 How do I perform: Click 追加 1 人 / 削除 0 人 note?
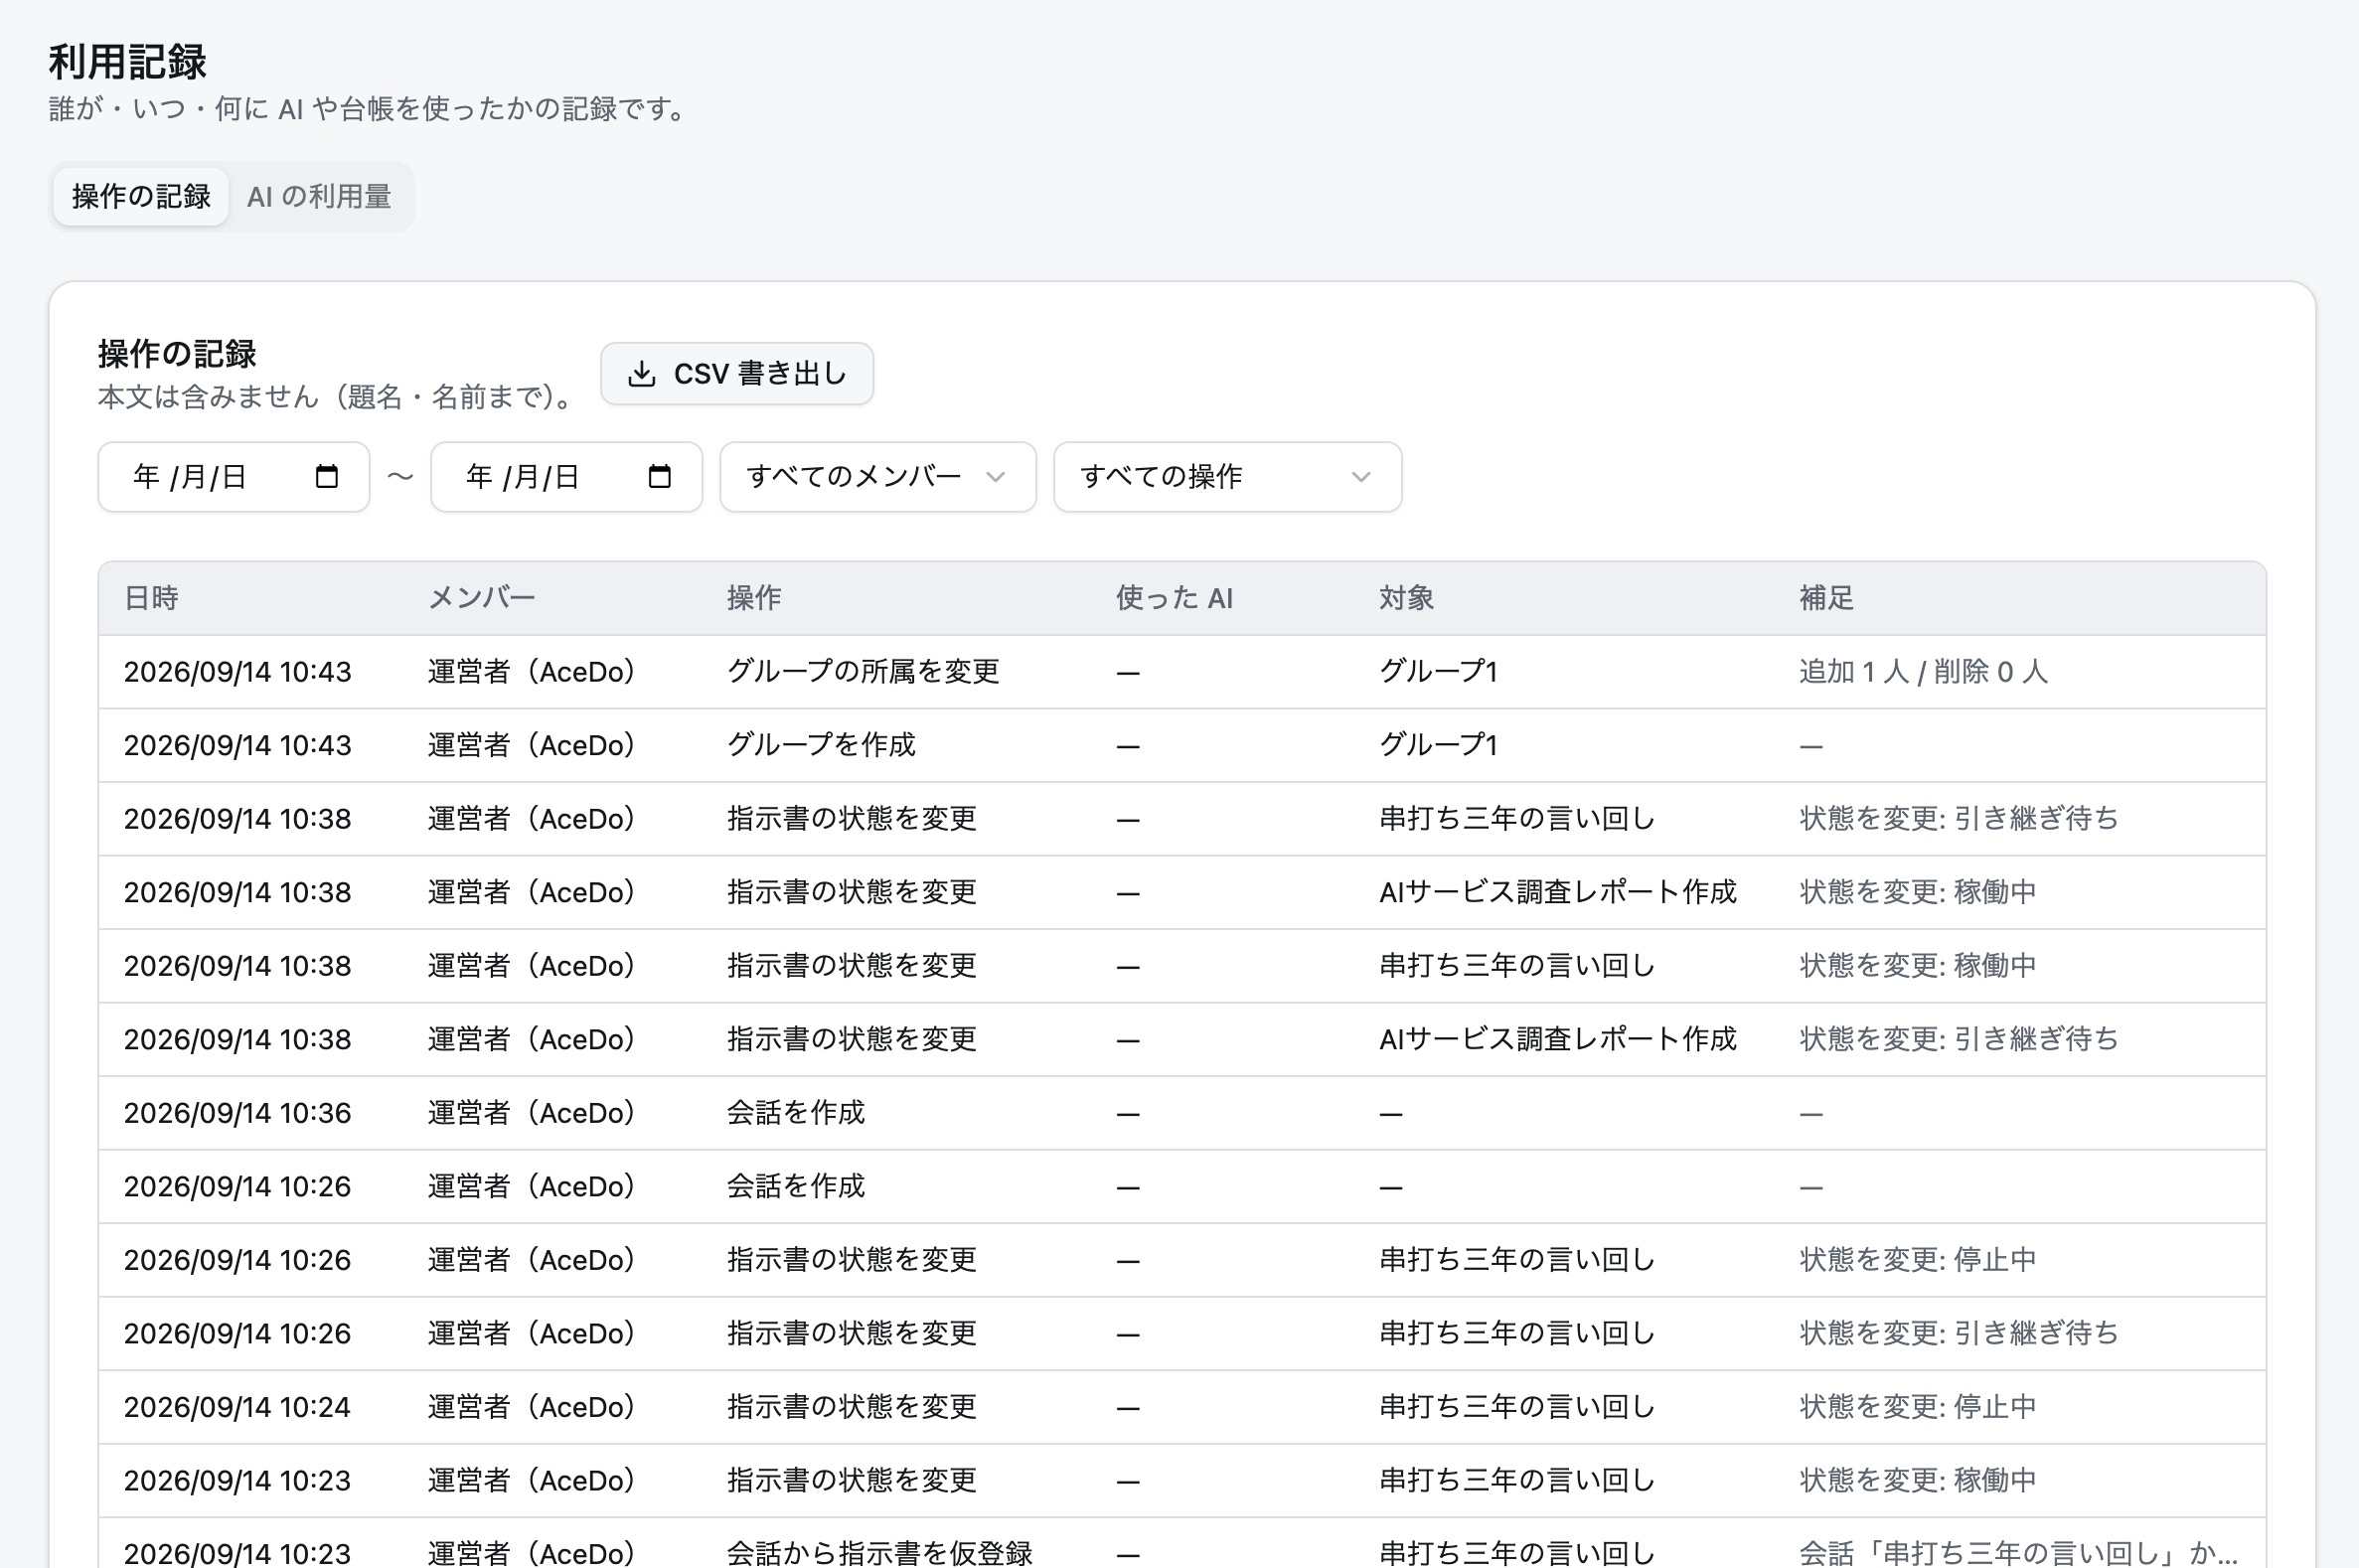[x=1924, y=671]
